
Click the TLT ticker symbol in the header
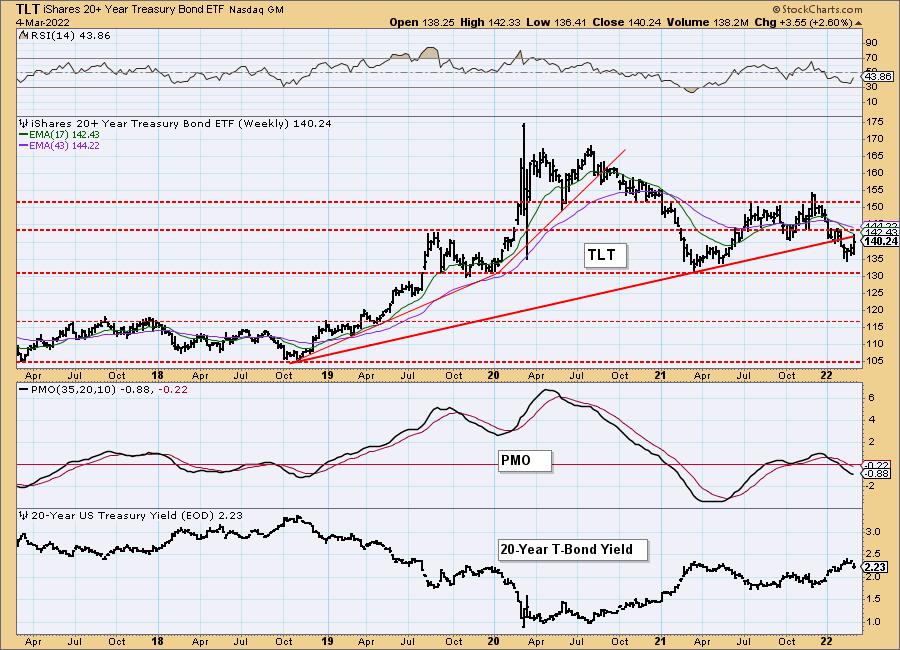(28, 9)
